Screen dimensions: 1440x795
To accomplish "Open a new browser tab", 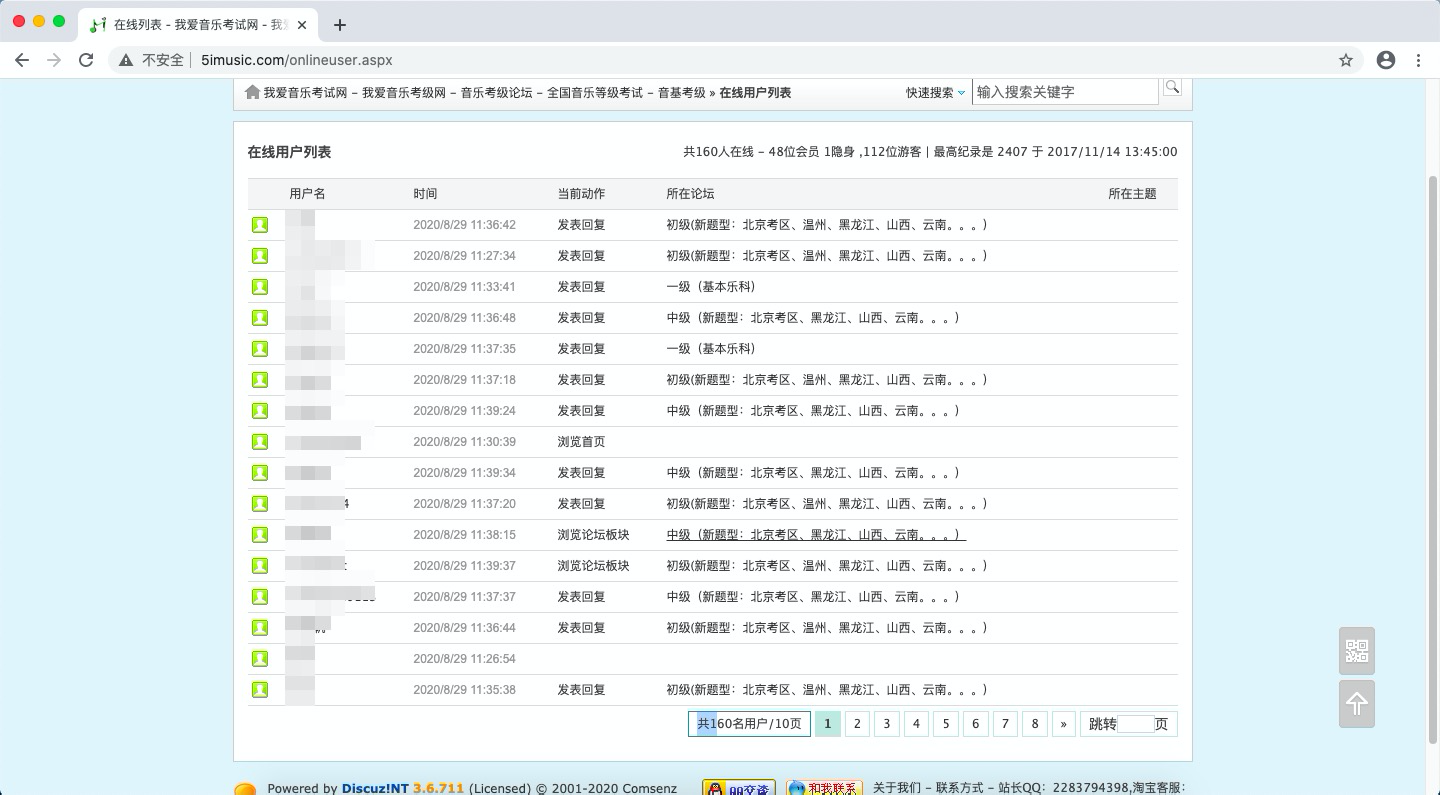I will coord(340,25).
